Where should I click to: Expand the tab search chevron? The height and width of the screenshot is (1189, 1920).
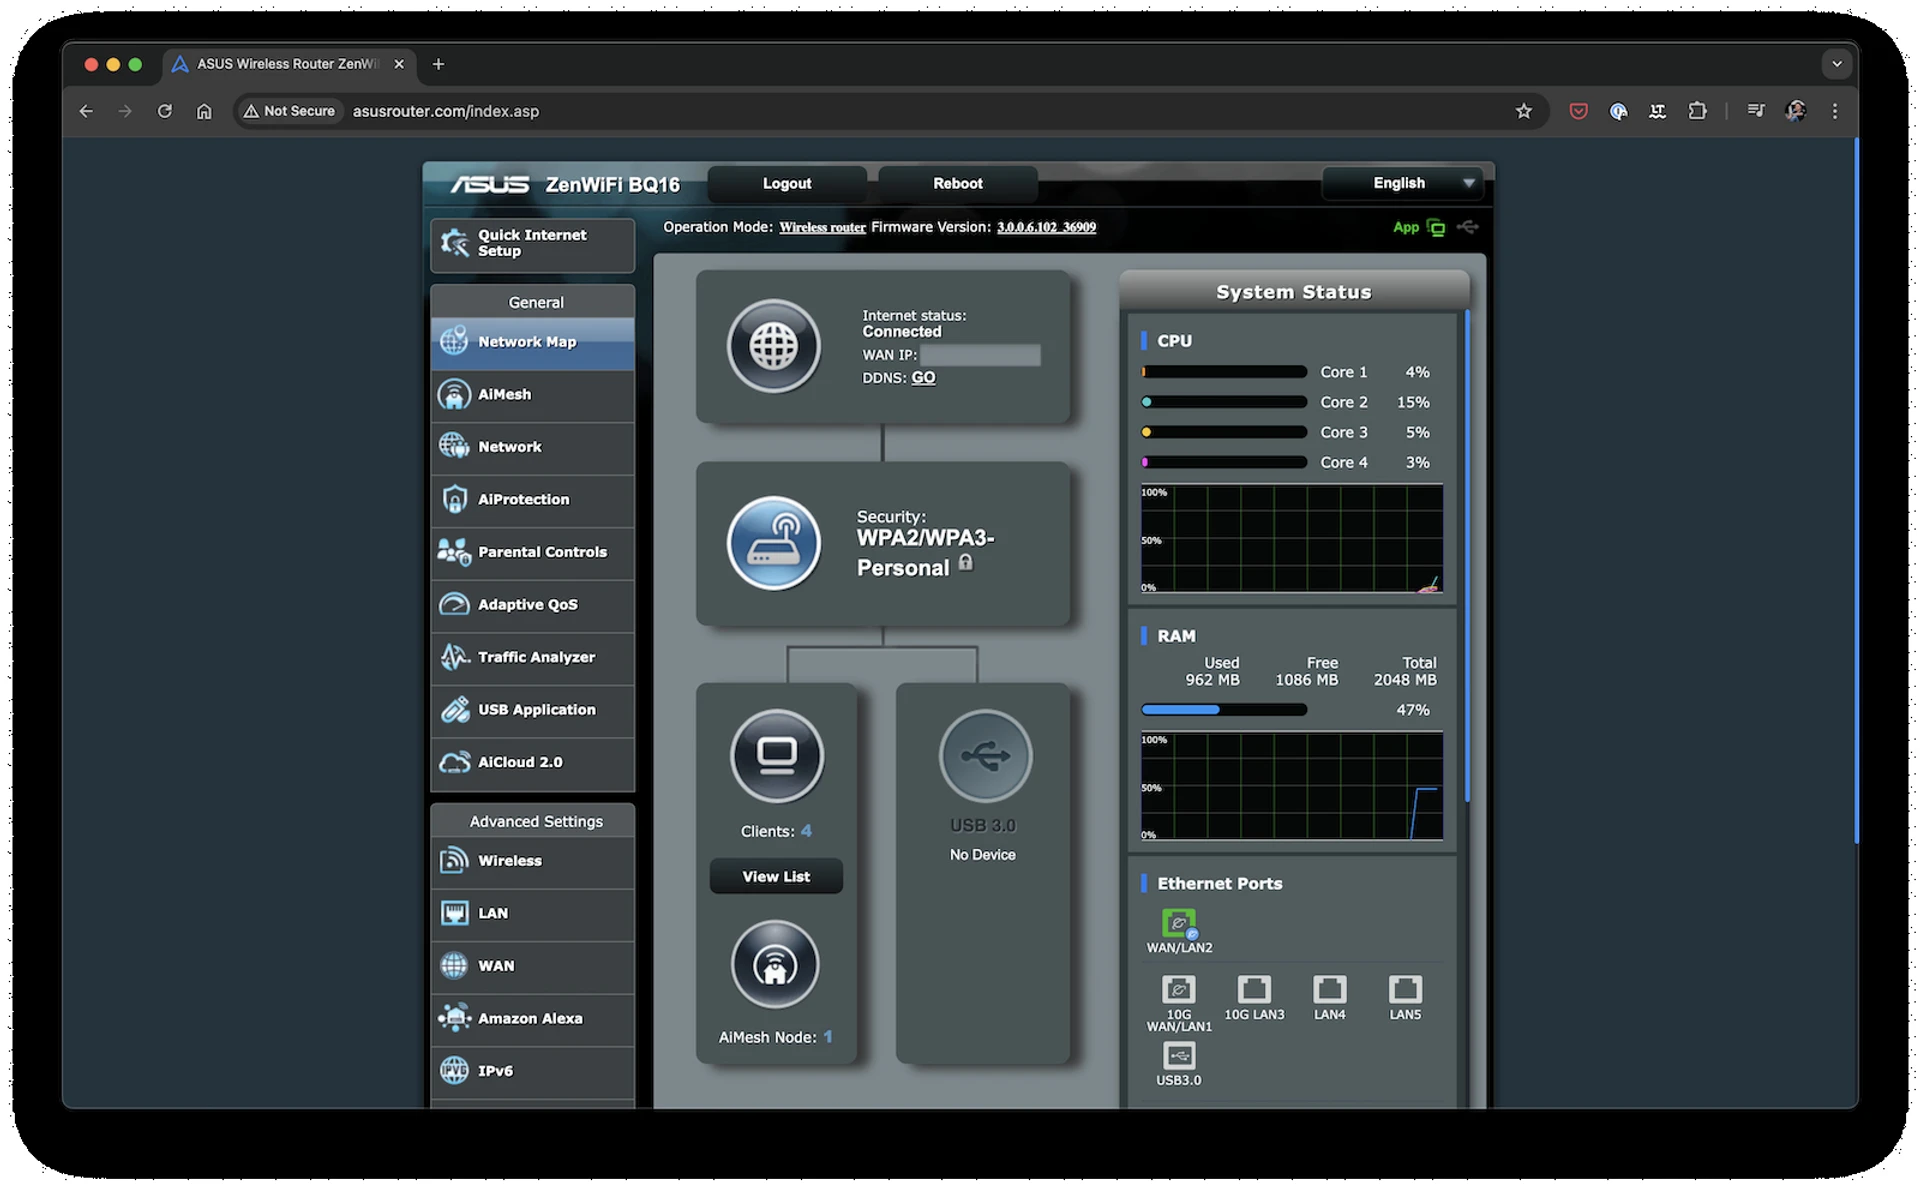click(1836, 64)
